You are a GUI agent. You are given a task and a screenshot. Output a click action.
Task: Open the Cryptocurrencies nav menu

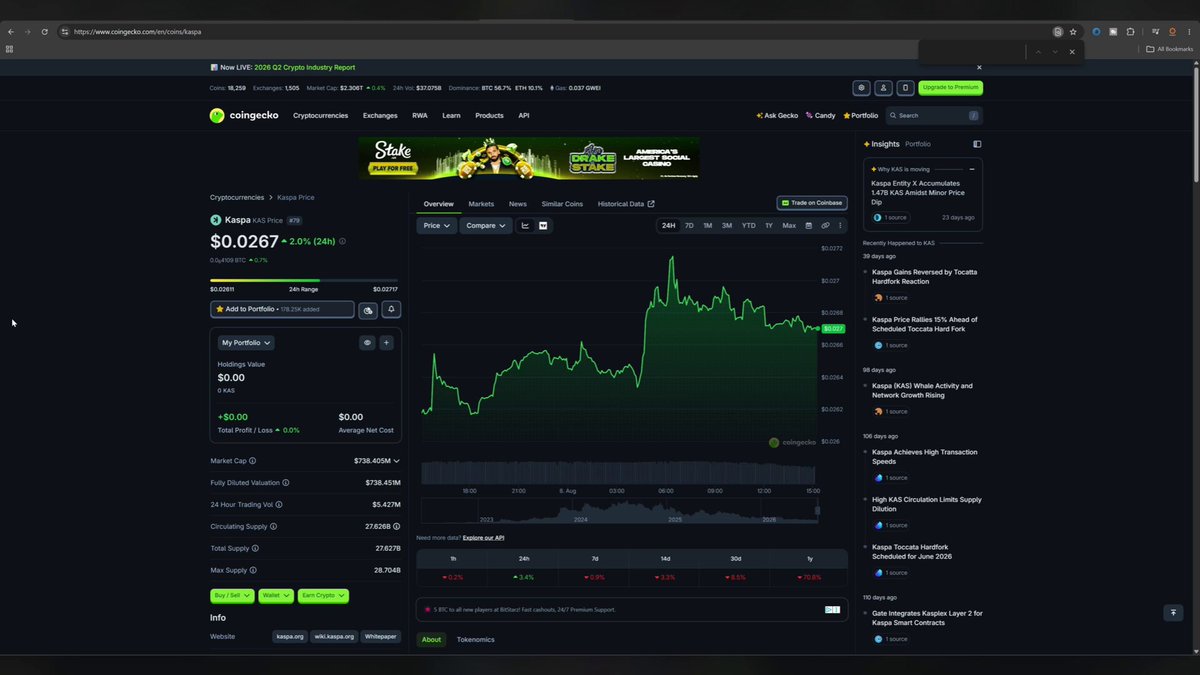[320, 115]
